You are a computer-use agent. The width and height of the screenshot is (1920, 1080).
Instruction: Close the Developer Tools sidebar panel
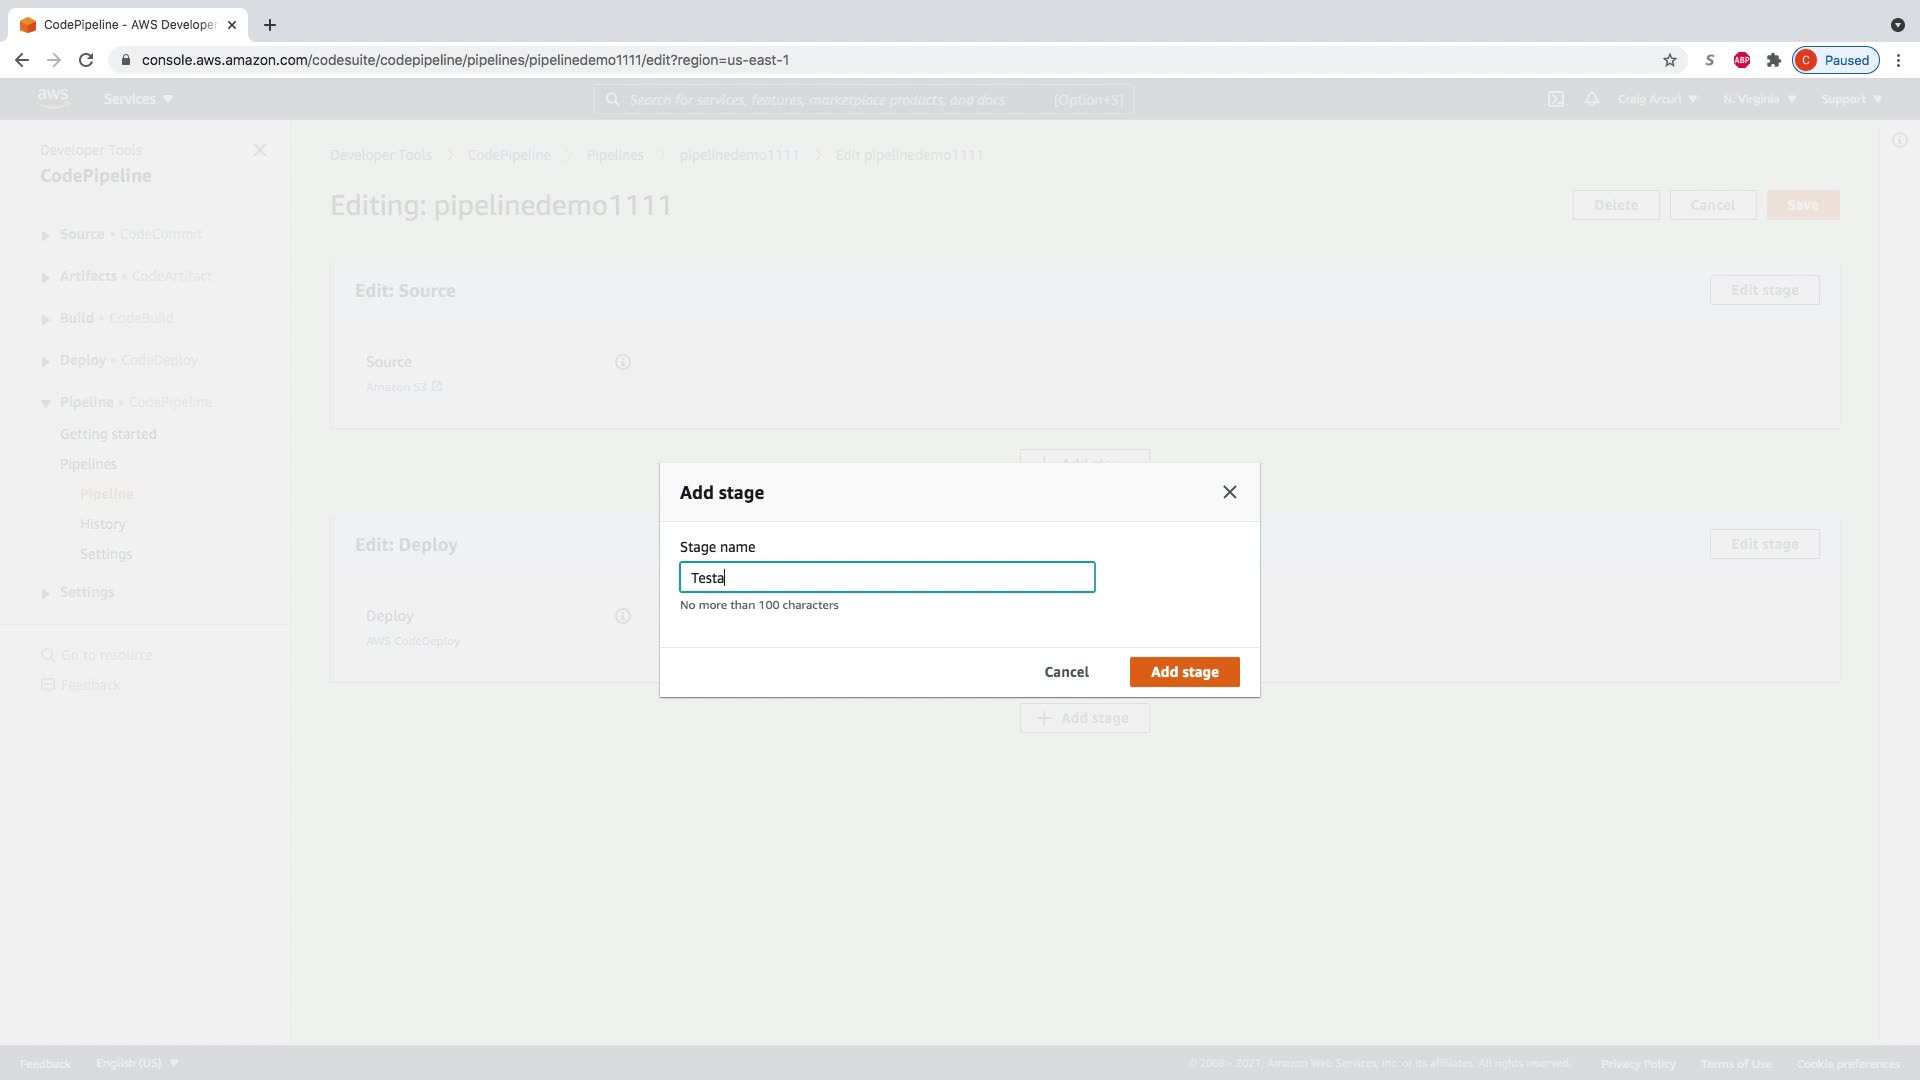(x=260, y=150)
